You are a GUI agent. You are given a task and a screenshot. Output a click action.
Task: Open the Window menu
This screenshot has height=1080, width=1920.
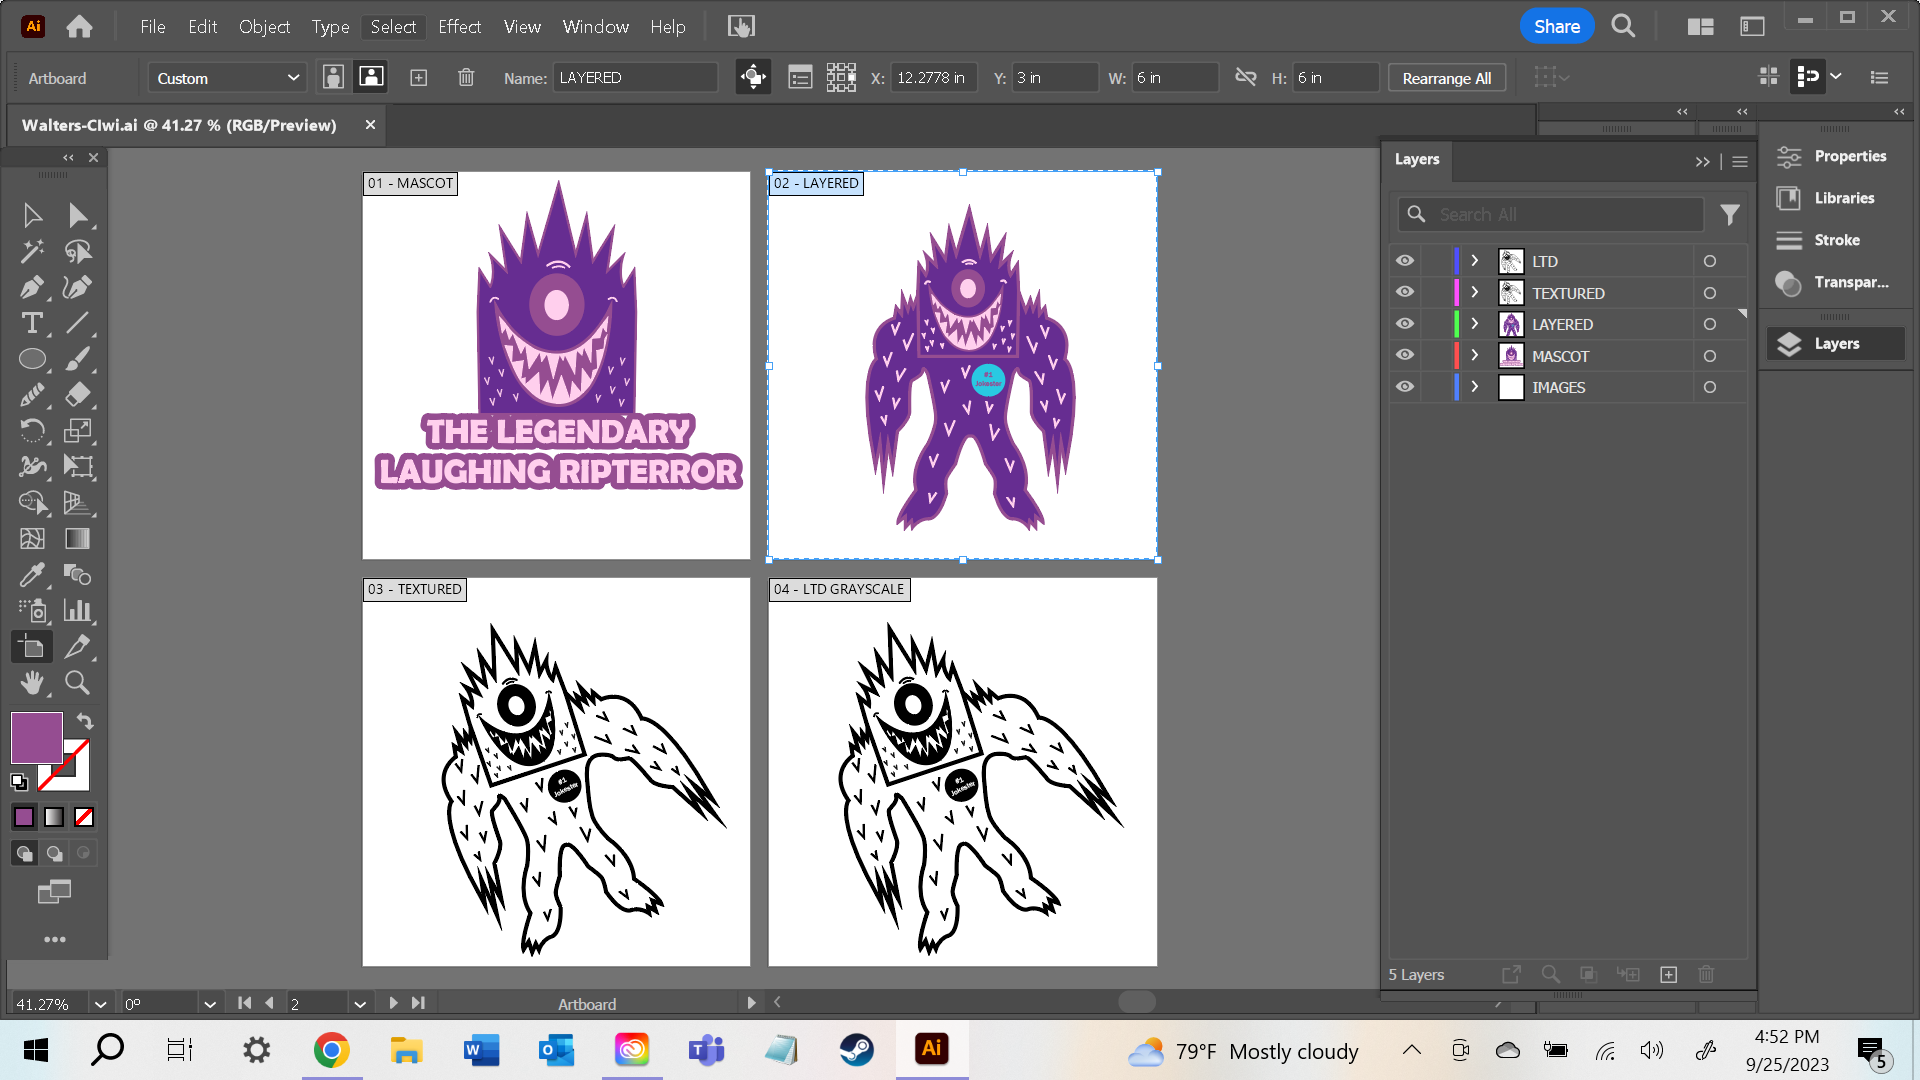595,27
